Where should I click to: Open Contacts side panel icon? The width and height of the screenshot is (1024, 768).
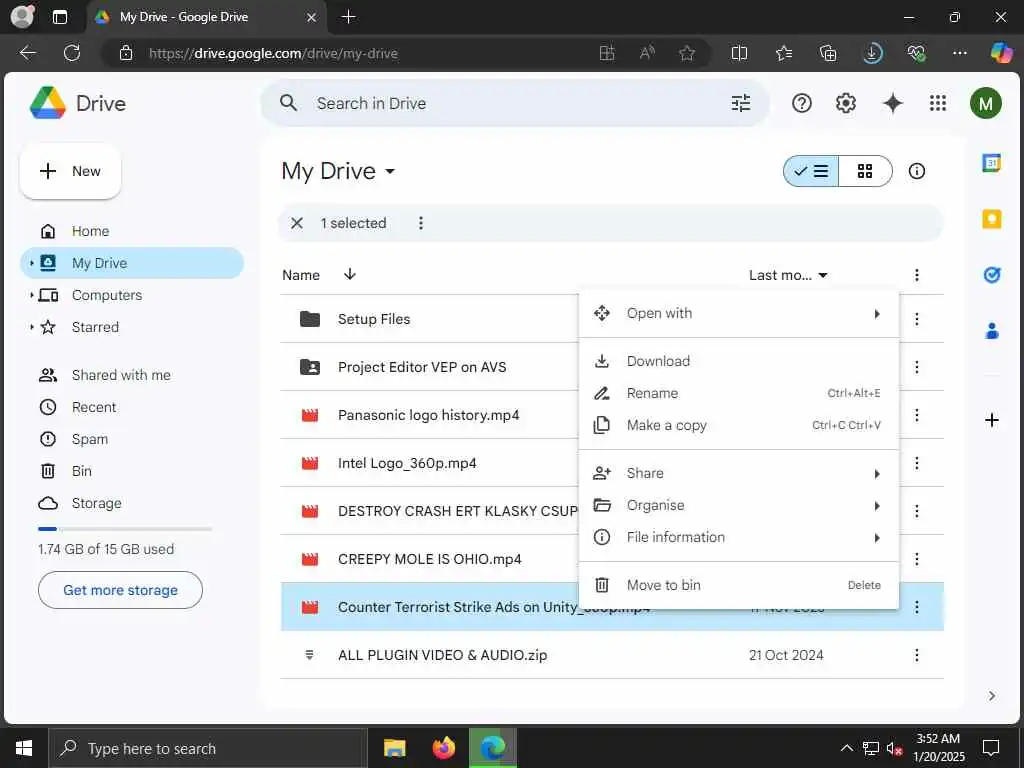tap(991, 331)
